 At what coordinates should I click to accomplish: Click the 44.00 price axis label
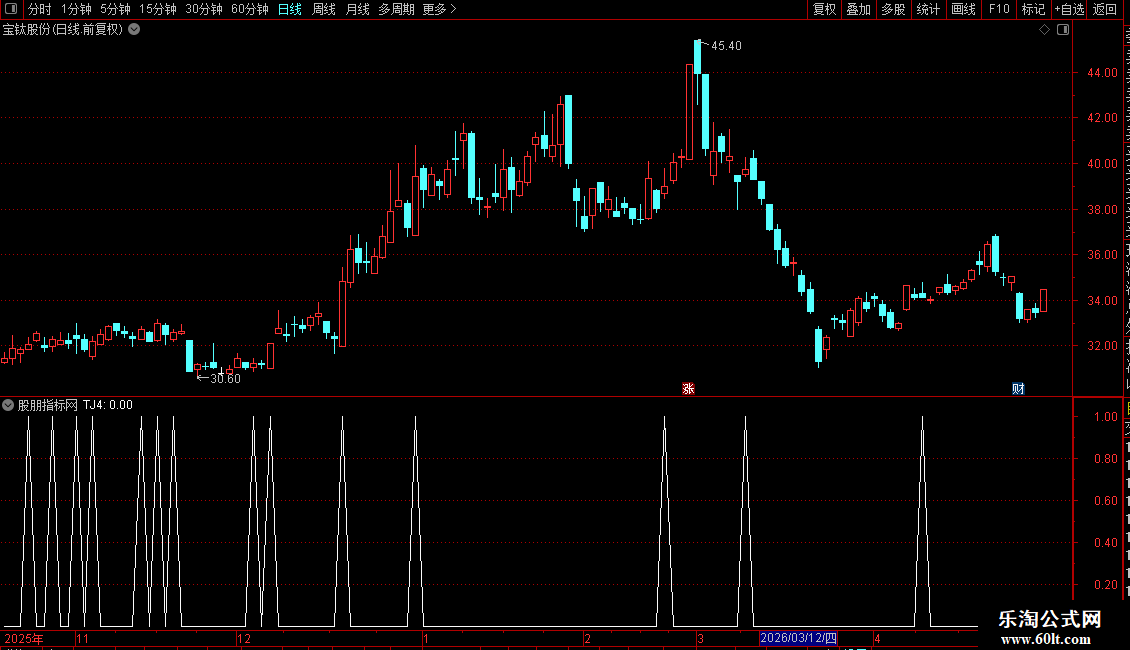point(1103,73)
